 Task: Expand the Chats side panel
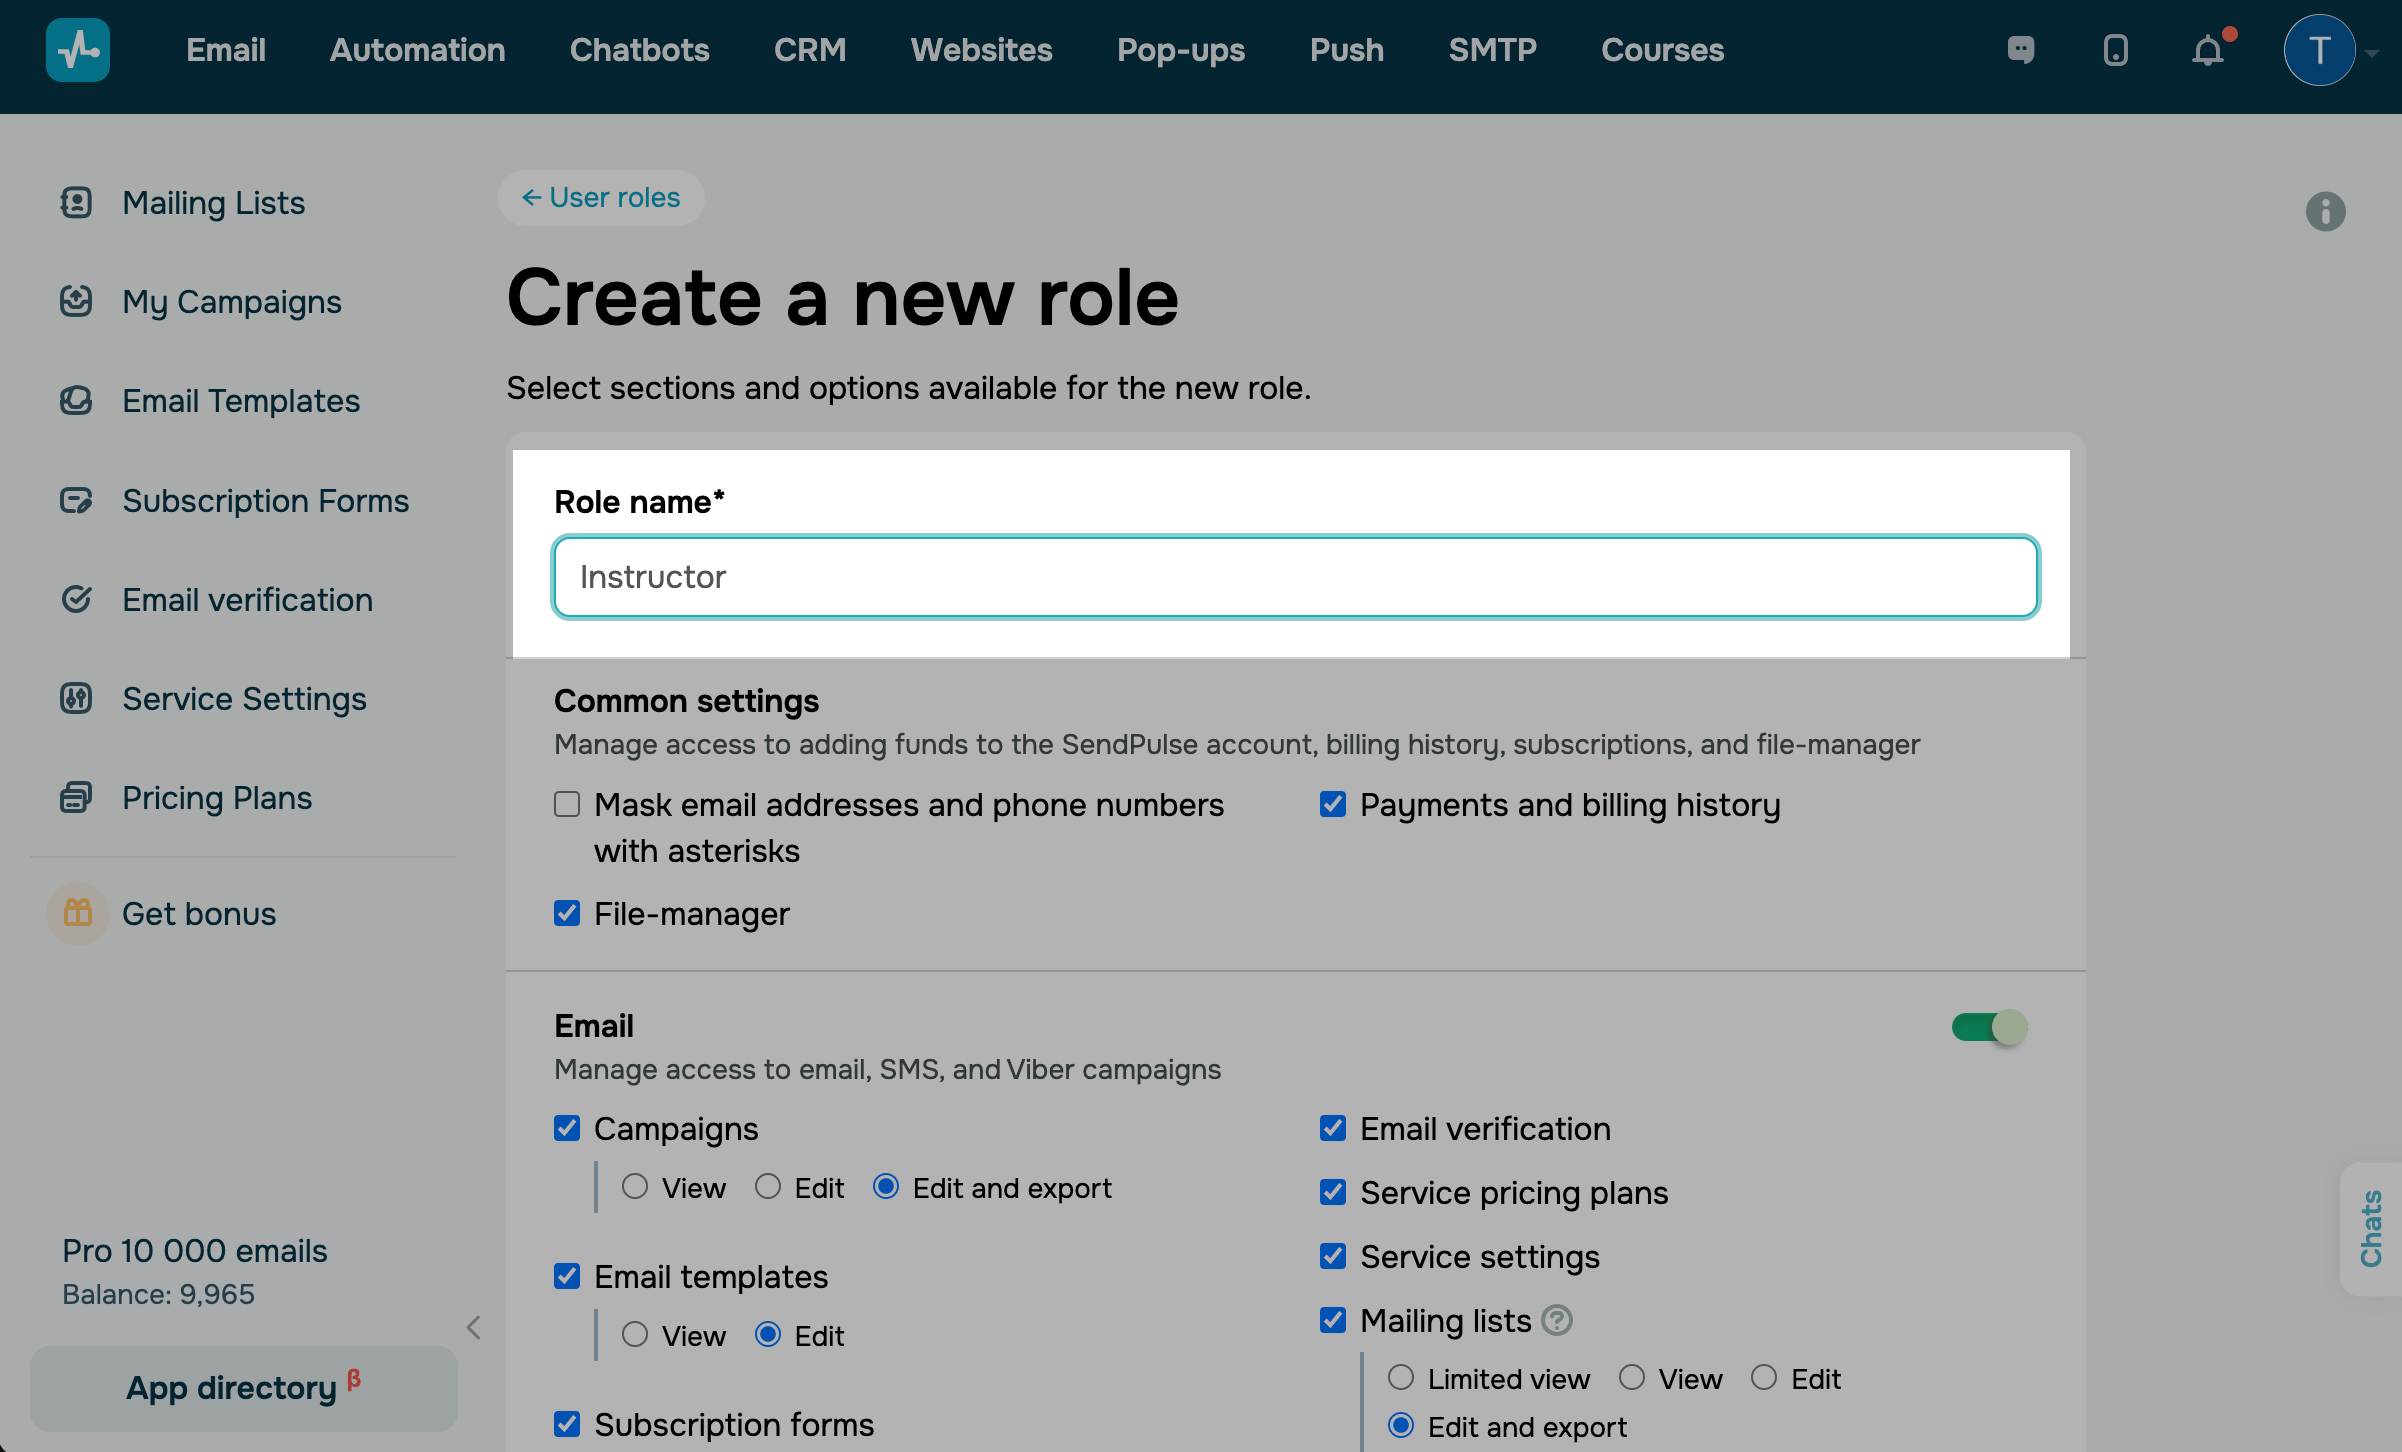(2370, 1228)
